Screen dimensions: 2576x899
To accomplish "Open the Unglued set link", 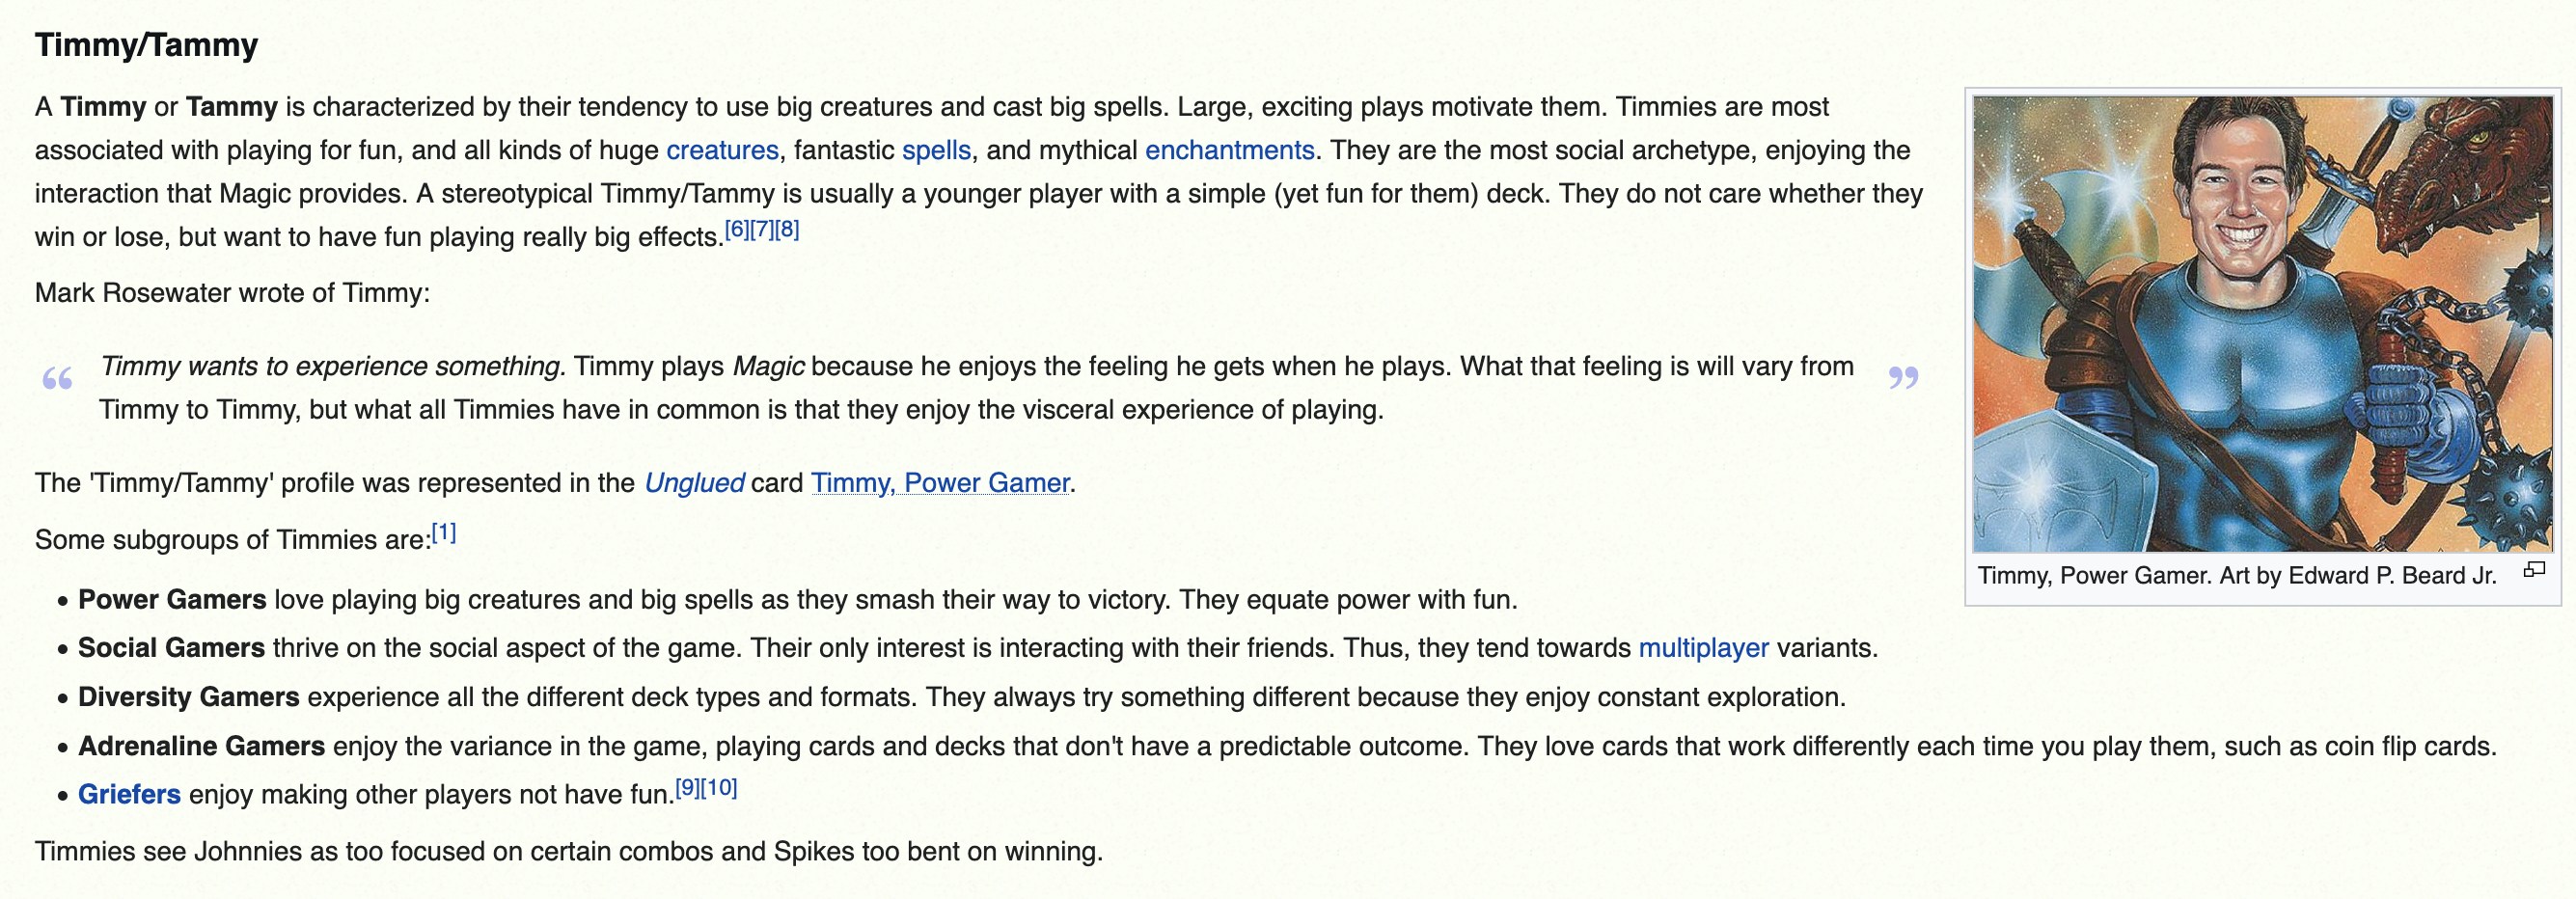I will tap(694, 483).
